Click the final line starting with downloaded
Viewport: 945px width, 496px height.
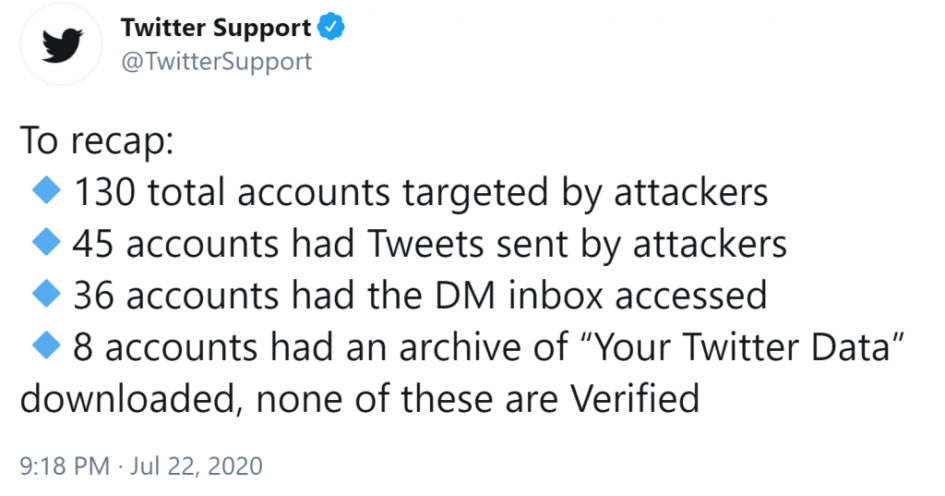click(x=360, y=399)
